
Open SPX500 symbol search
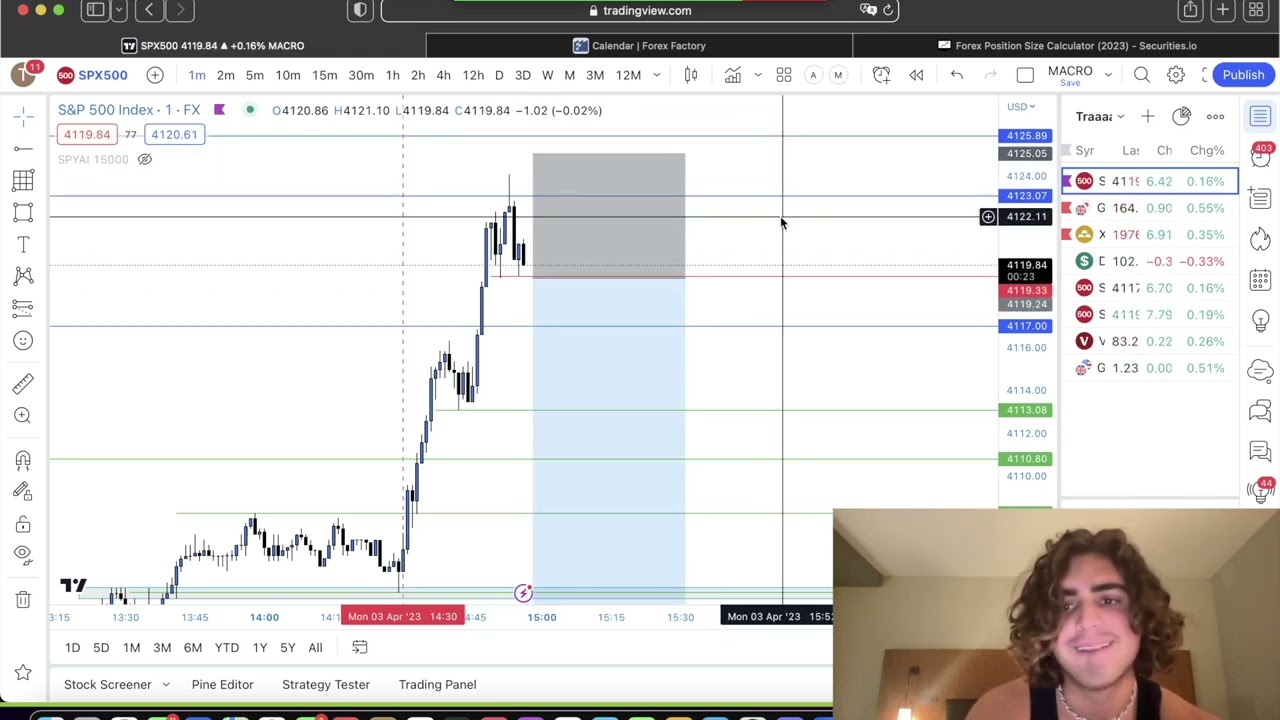(93, 75)
